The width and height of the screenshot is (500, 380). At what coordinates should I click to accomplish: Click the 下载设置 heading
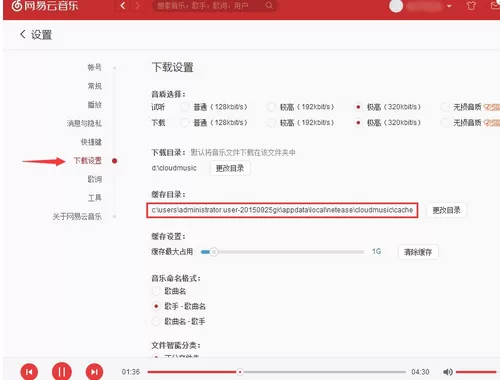coord(173,67)
